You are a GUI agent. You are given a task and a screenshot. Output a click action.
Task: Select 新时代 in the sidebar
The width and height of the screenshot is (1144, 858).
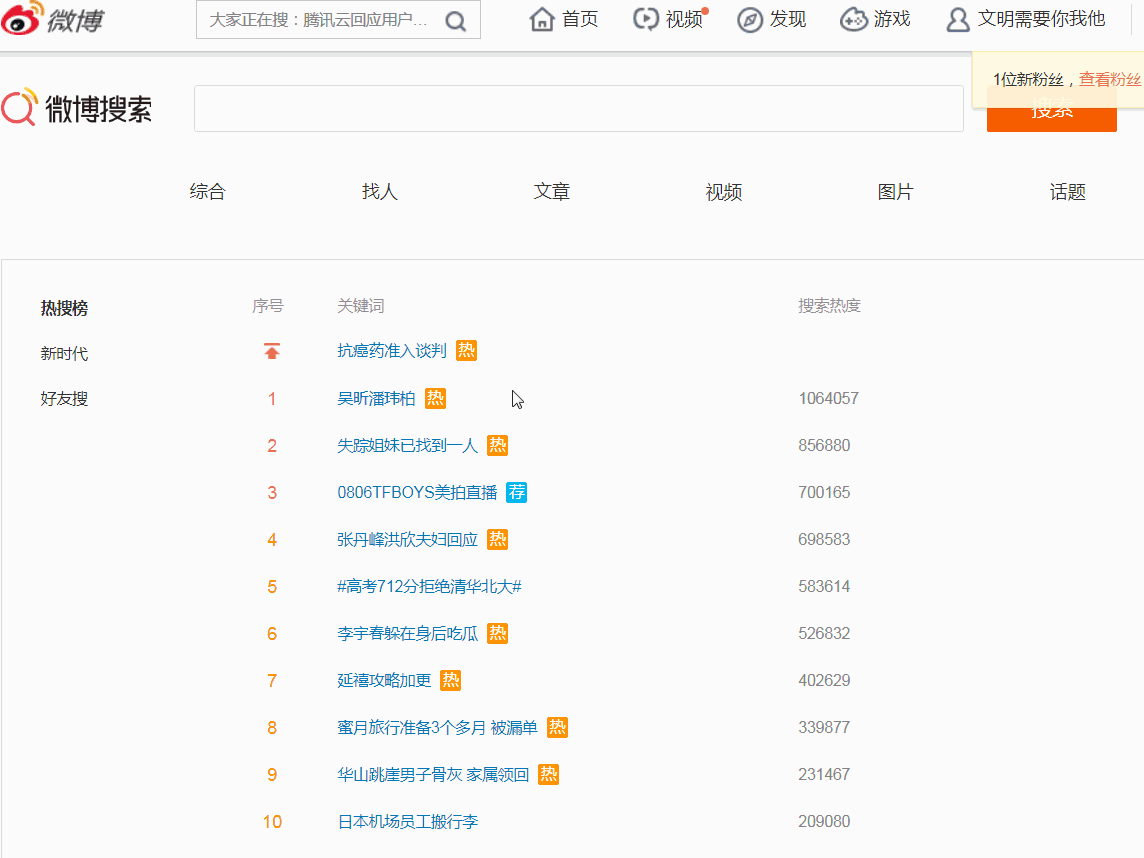[x=64, y=354]
